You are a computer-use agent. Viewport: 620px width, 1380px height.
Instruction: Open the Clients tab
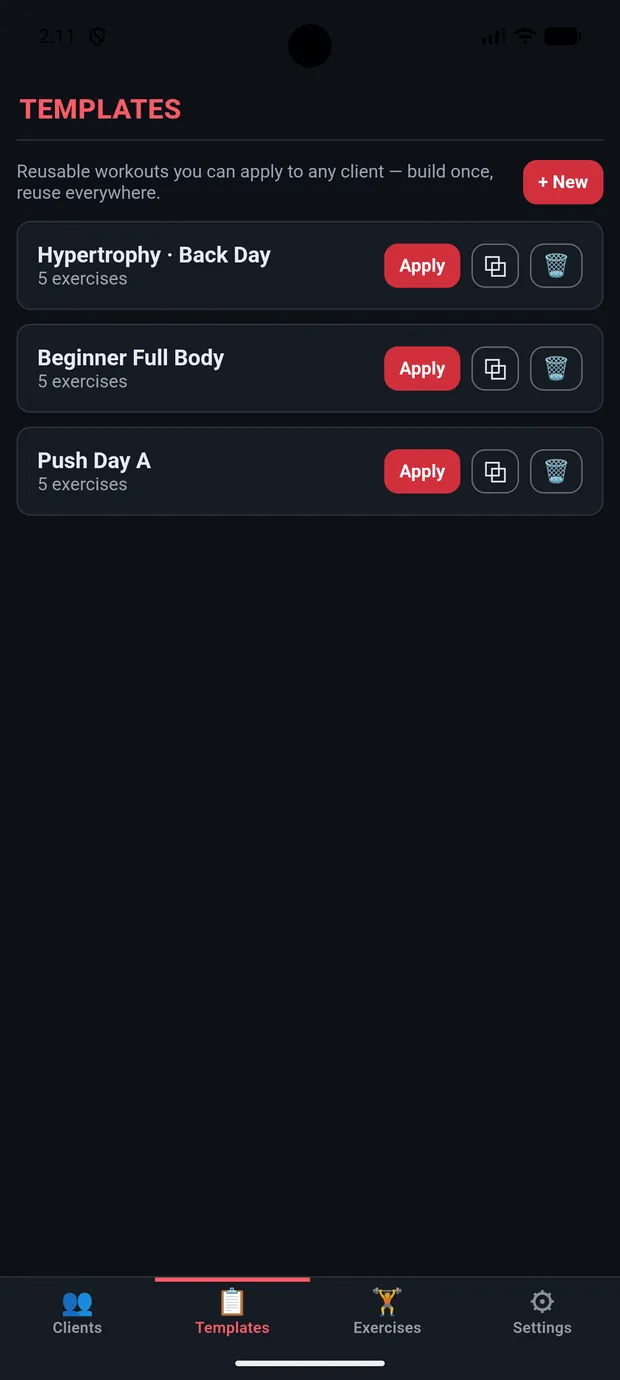point(77,1313)
